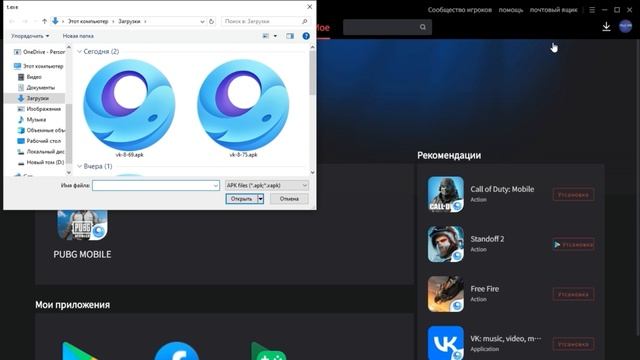Click the Free Fire title
The width and height of the screenshot is (640, 360).
coord(484,289)
